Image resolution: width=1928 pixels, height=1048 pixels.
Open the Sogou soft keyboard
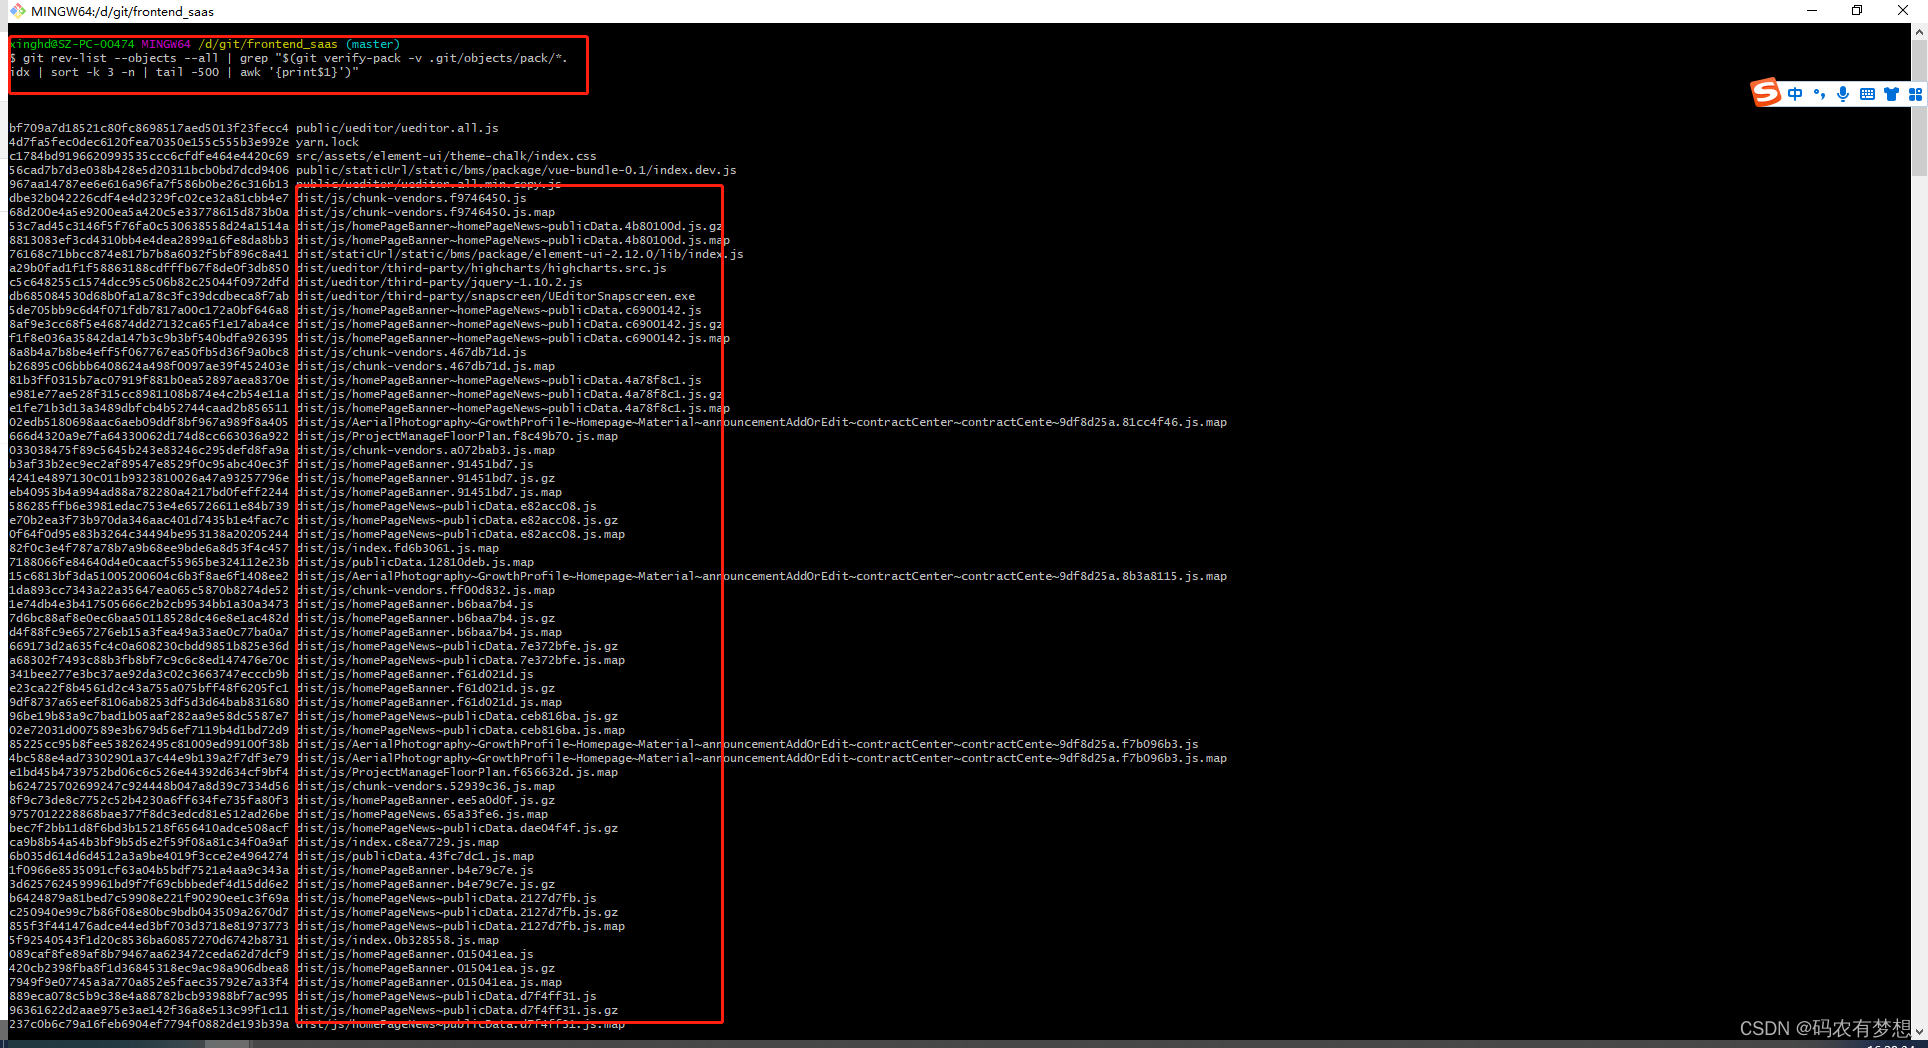(x=1867, y=94)
